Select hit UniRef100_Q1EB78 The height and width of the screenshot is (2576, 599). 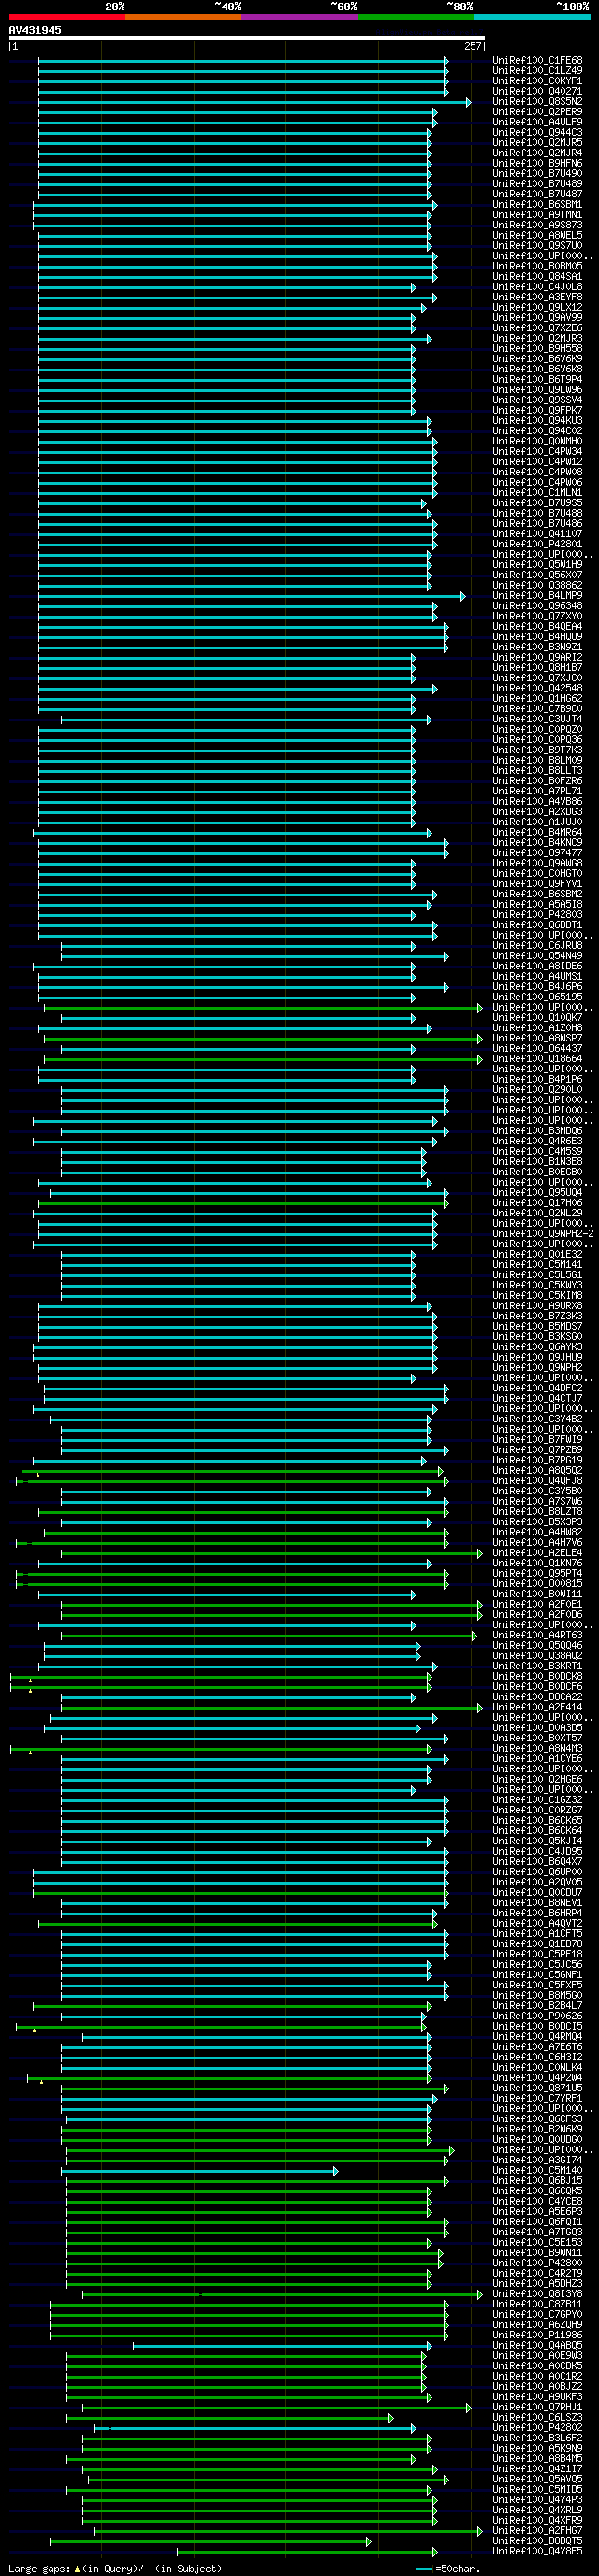tap(537, 1944)
